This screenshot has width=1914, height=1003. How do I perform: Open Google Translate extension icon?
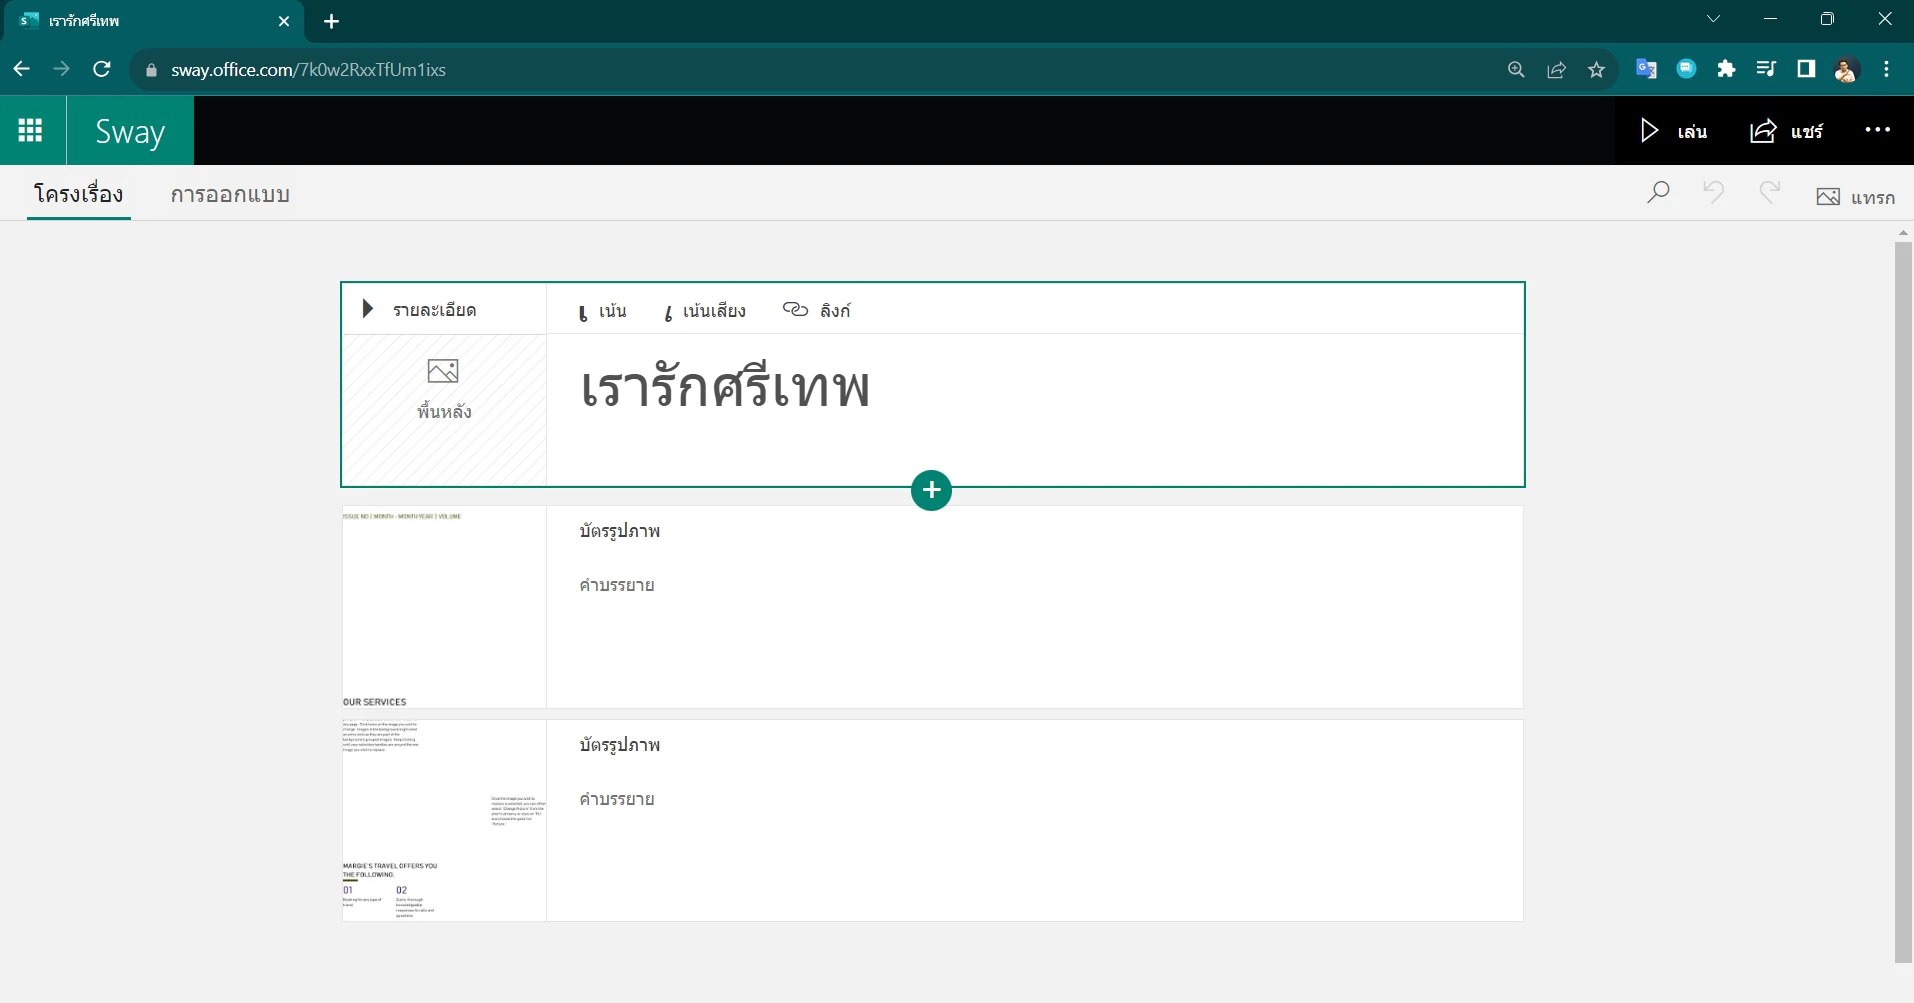point(1646,68)
